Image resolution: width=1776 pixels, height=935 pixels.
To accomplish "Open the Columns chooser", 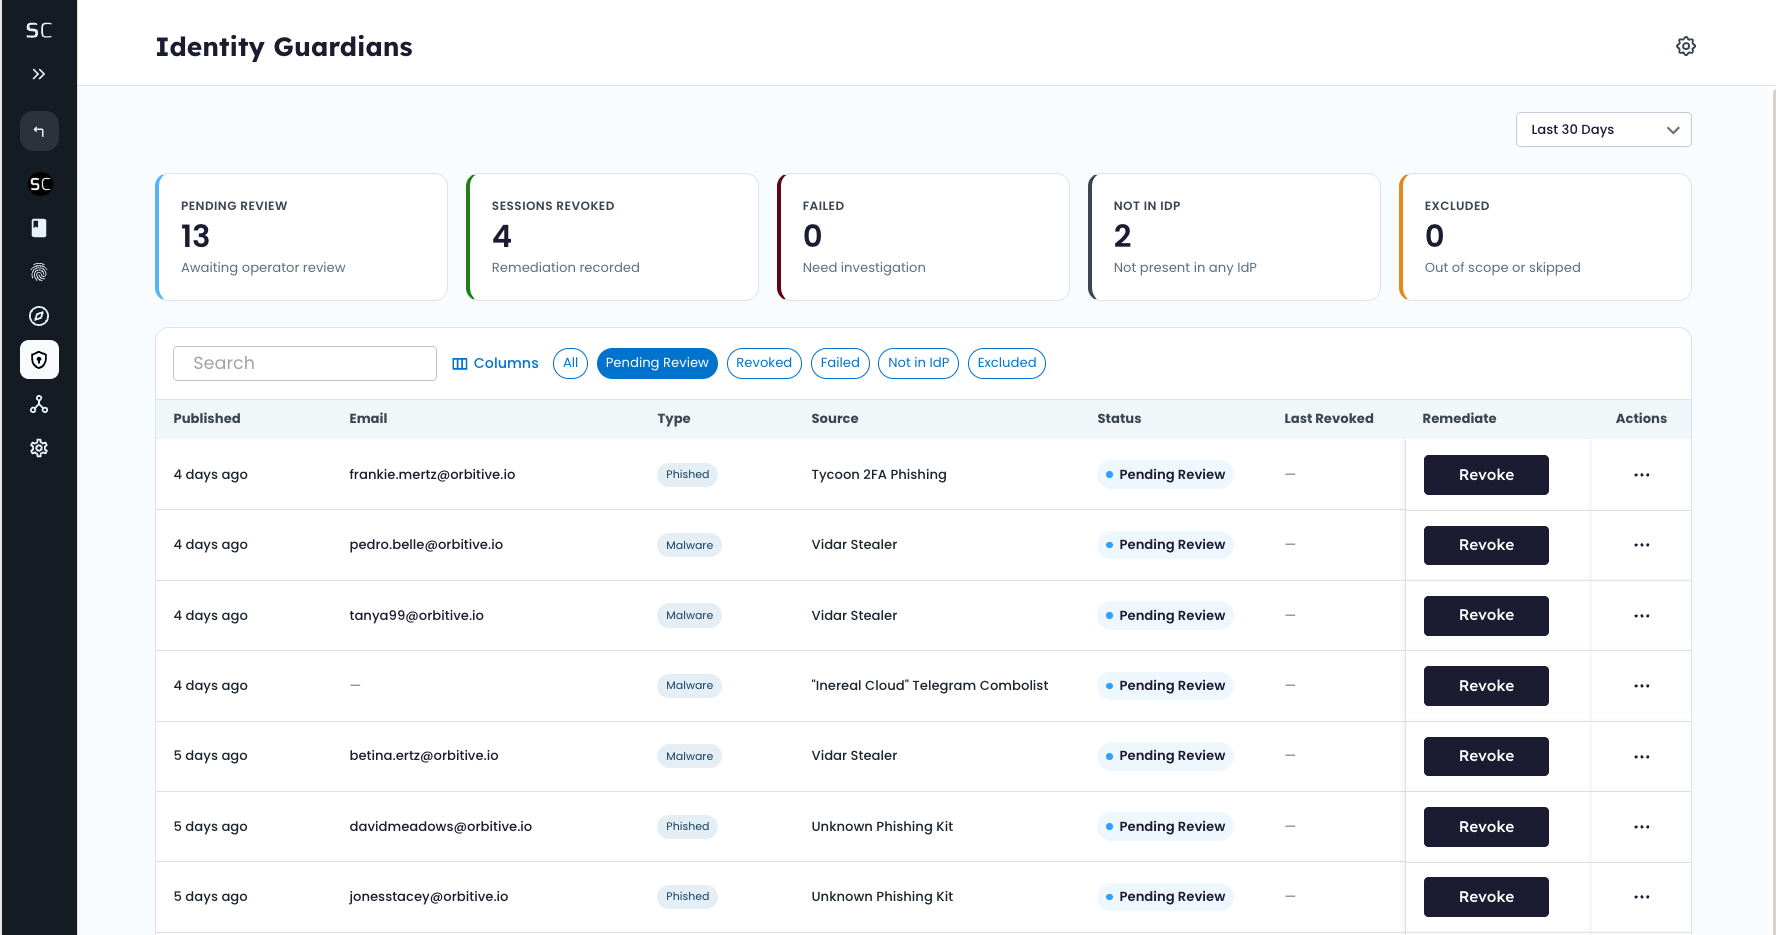I will [x=495, y=363].
